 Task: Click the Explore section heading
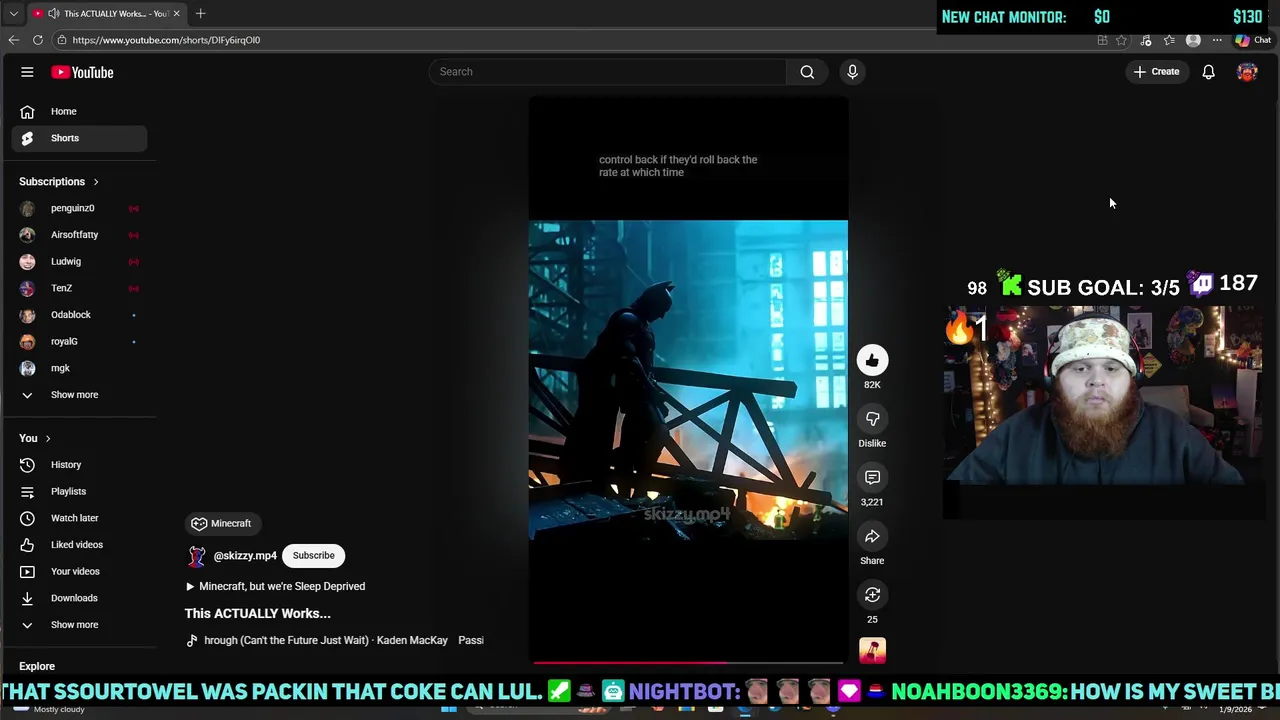(x=37, y=666)
